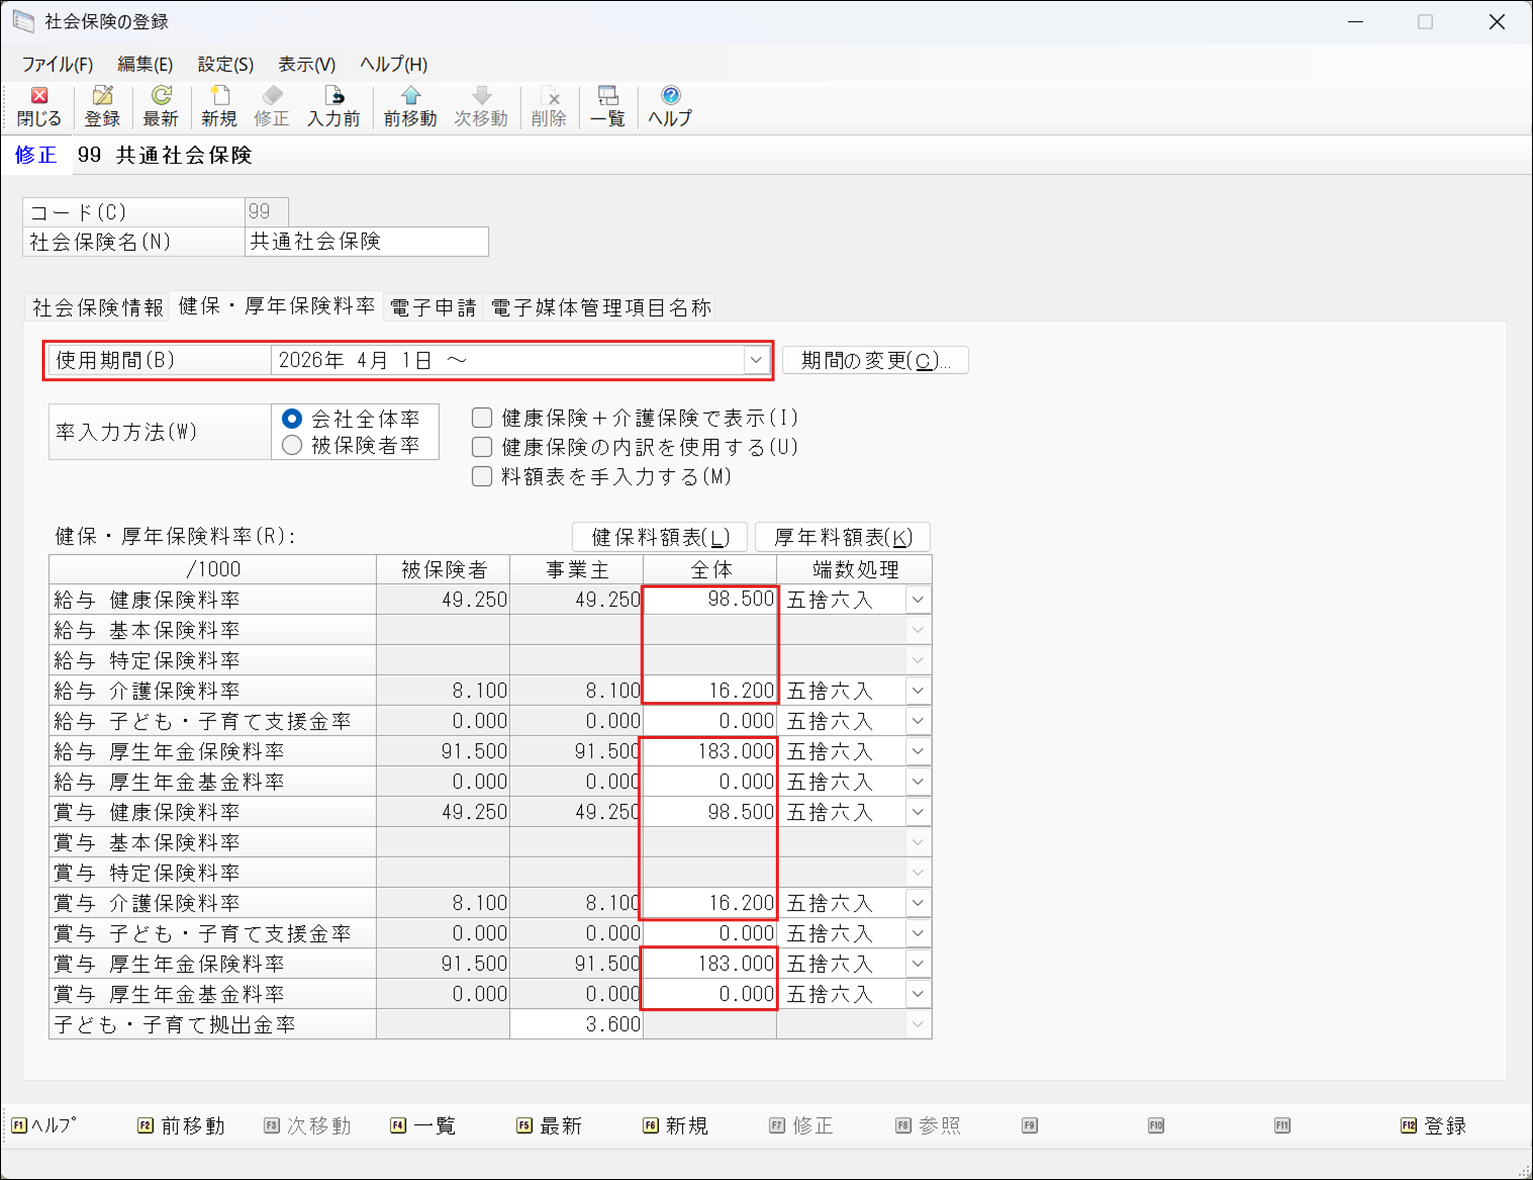Viewport: 1533px width, 1180px height.
Task: Select the 被保険者率 radio button
Action: pyautogui.click(x=292, y=446)
